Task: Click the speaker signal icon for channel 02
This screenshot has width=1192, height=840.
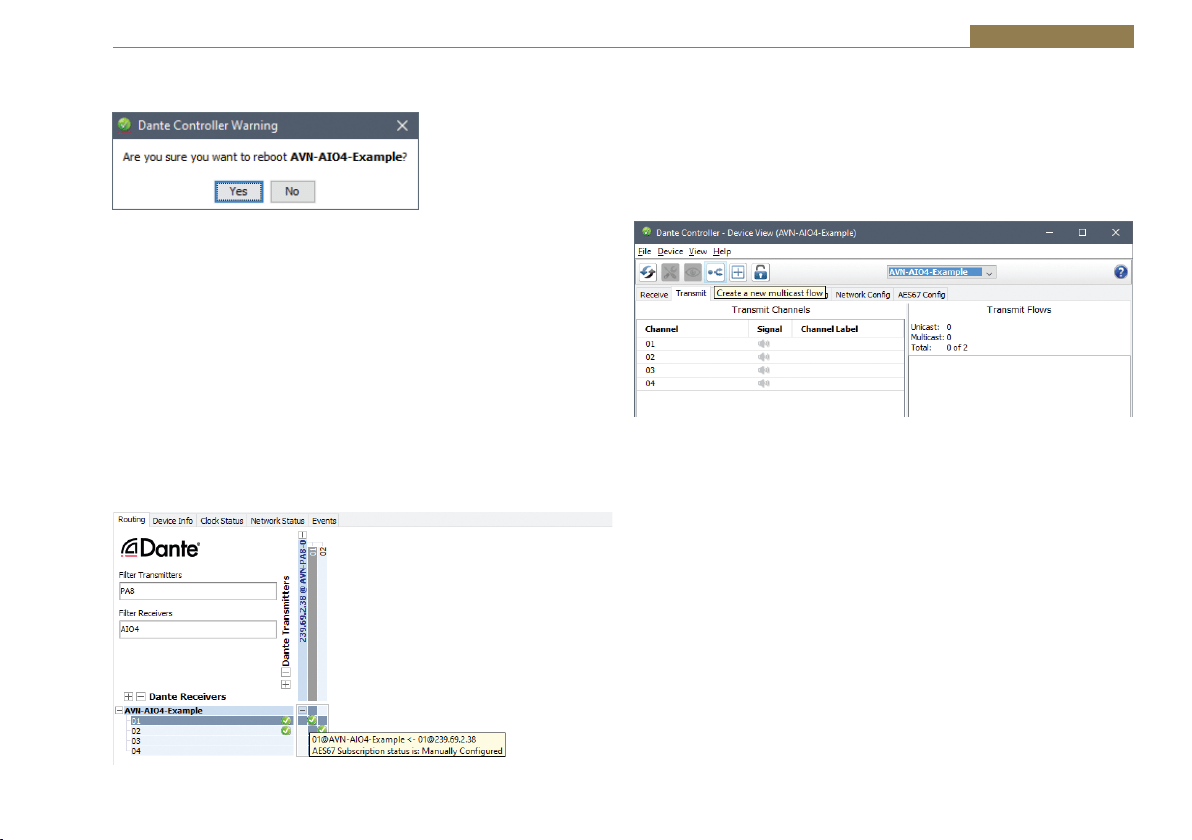Action: click(x=764, y=357)
